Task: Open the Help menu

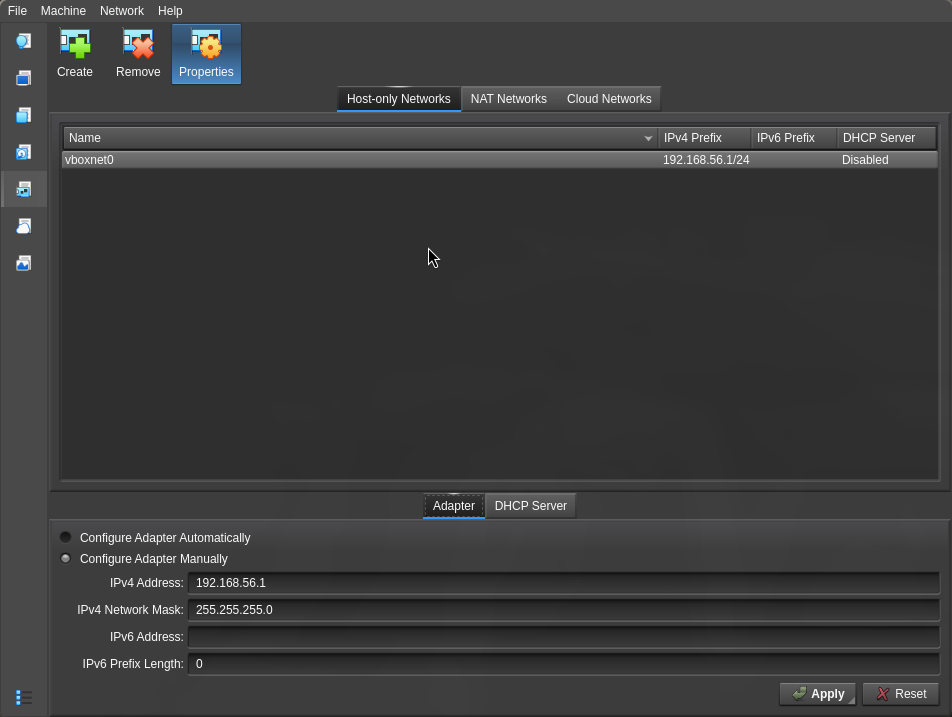Action: [x=170, y=11]
